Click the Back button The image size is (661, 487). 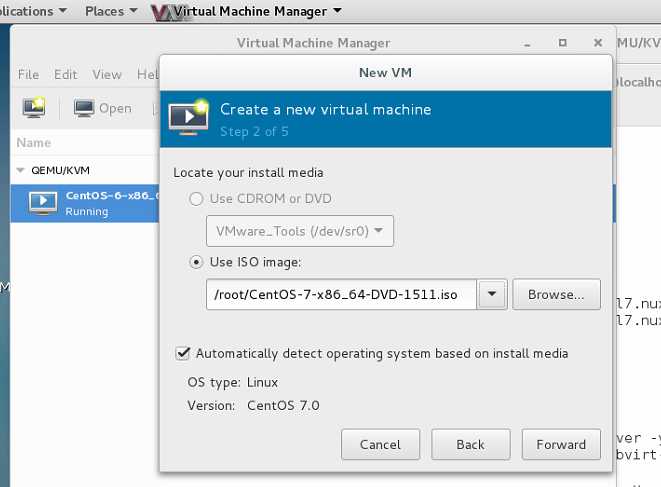point(470,444)
